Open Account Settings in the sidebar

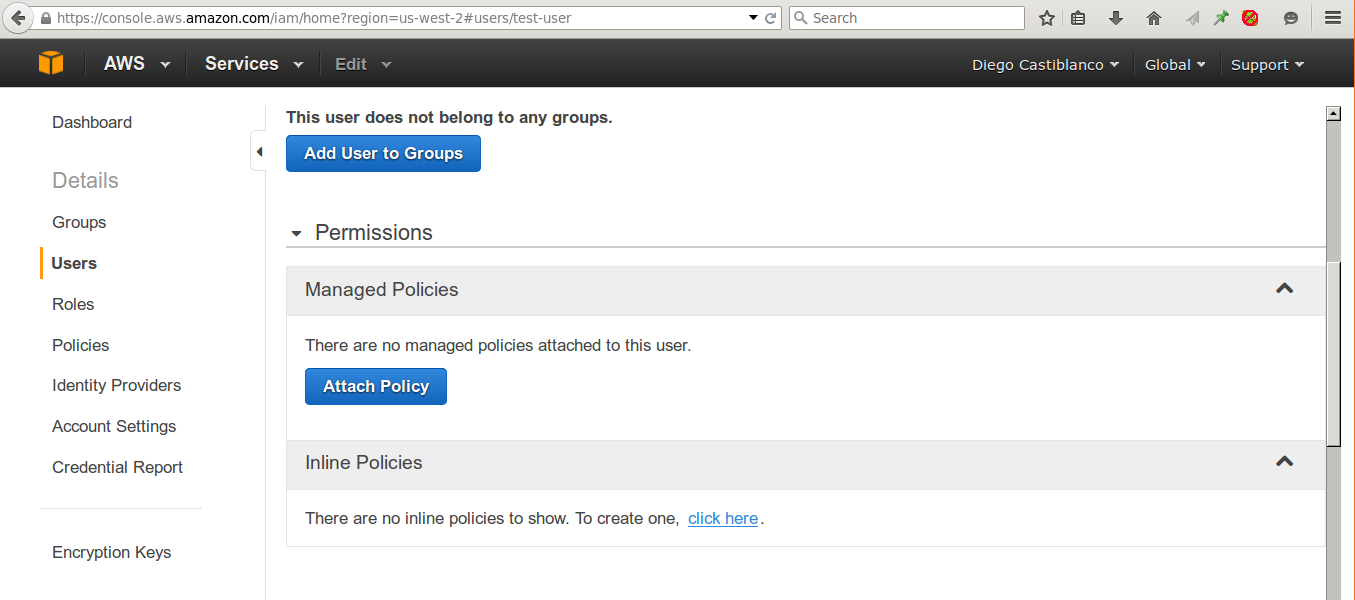[114, 426]
